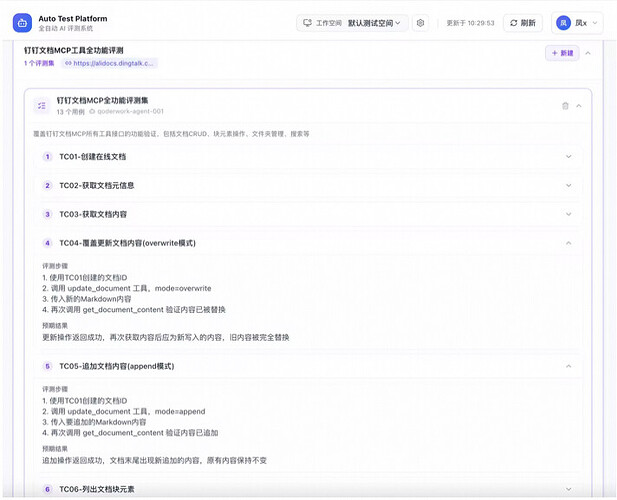The width and height of the screenshot is (617, 500).
Task: Click number badge 3 for TC03
Action: [x=47, y=214]
